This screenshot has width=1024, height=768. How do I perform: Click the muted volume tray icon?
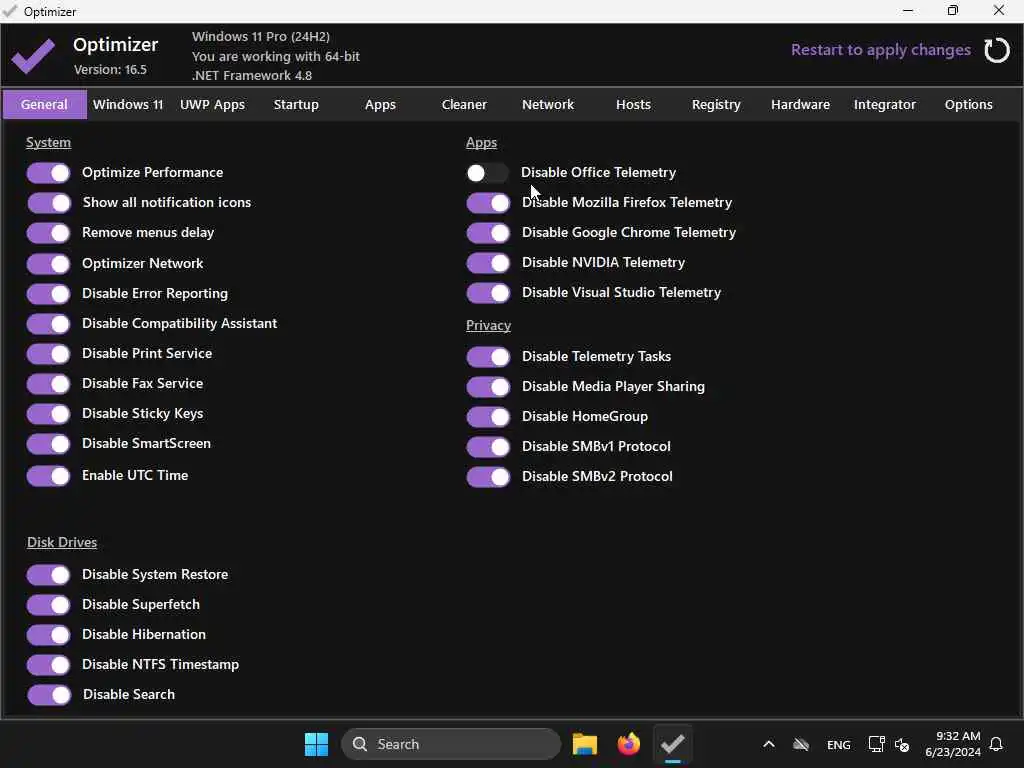point(902,744)
